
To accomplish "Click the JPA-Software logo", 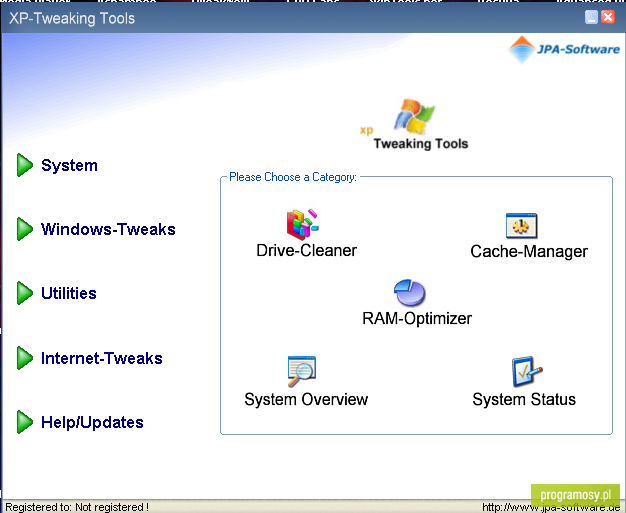I will coord(564,50).
